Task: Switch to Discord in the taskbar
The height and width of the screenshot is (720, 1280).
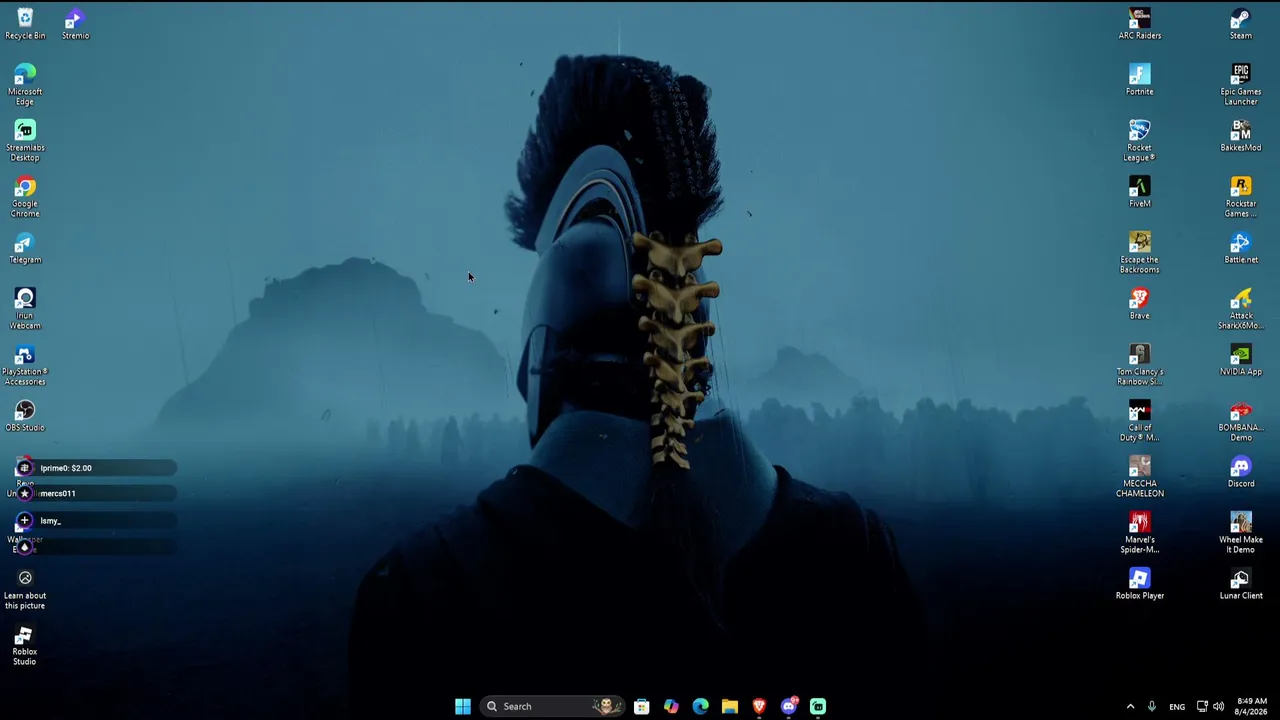Action: point(789,706)
